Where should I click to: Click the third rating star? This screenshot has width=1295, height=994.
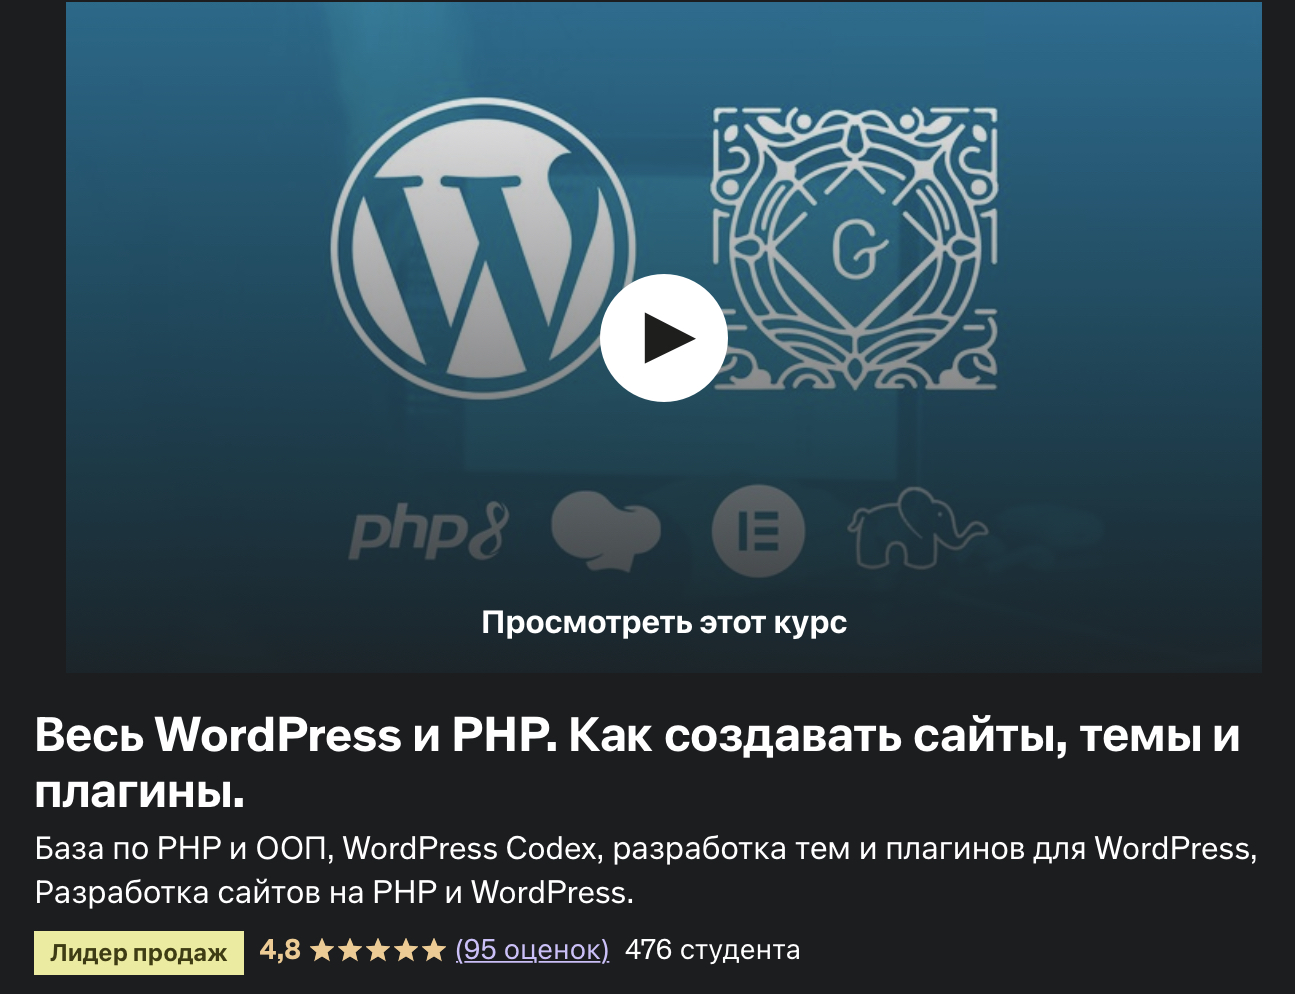(x=377, y=950)
